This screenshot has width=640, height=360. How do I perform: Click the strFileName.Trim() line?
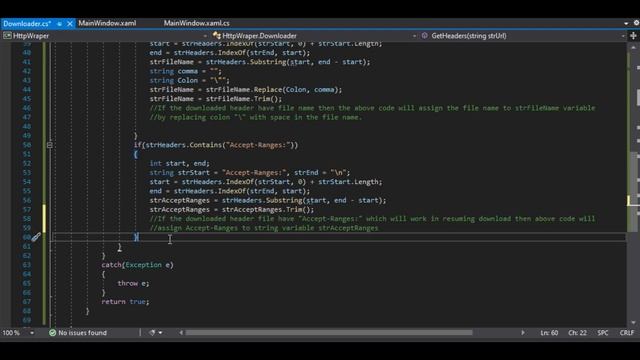(216, 99)
